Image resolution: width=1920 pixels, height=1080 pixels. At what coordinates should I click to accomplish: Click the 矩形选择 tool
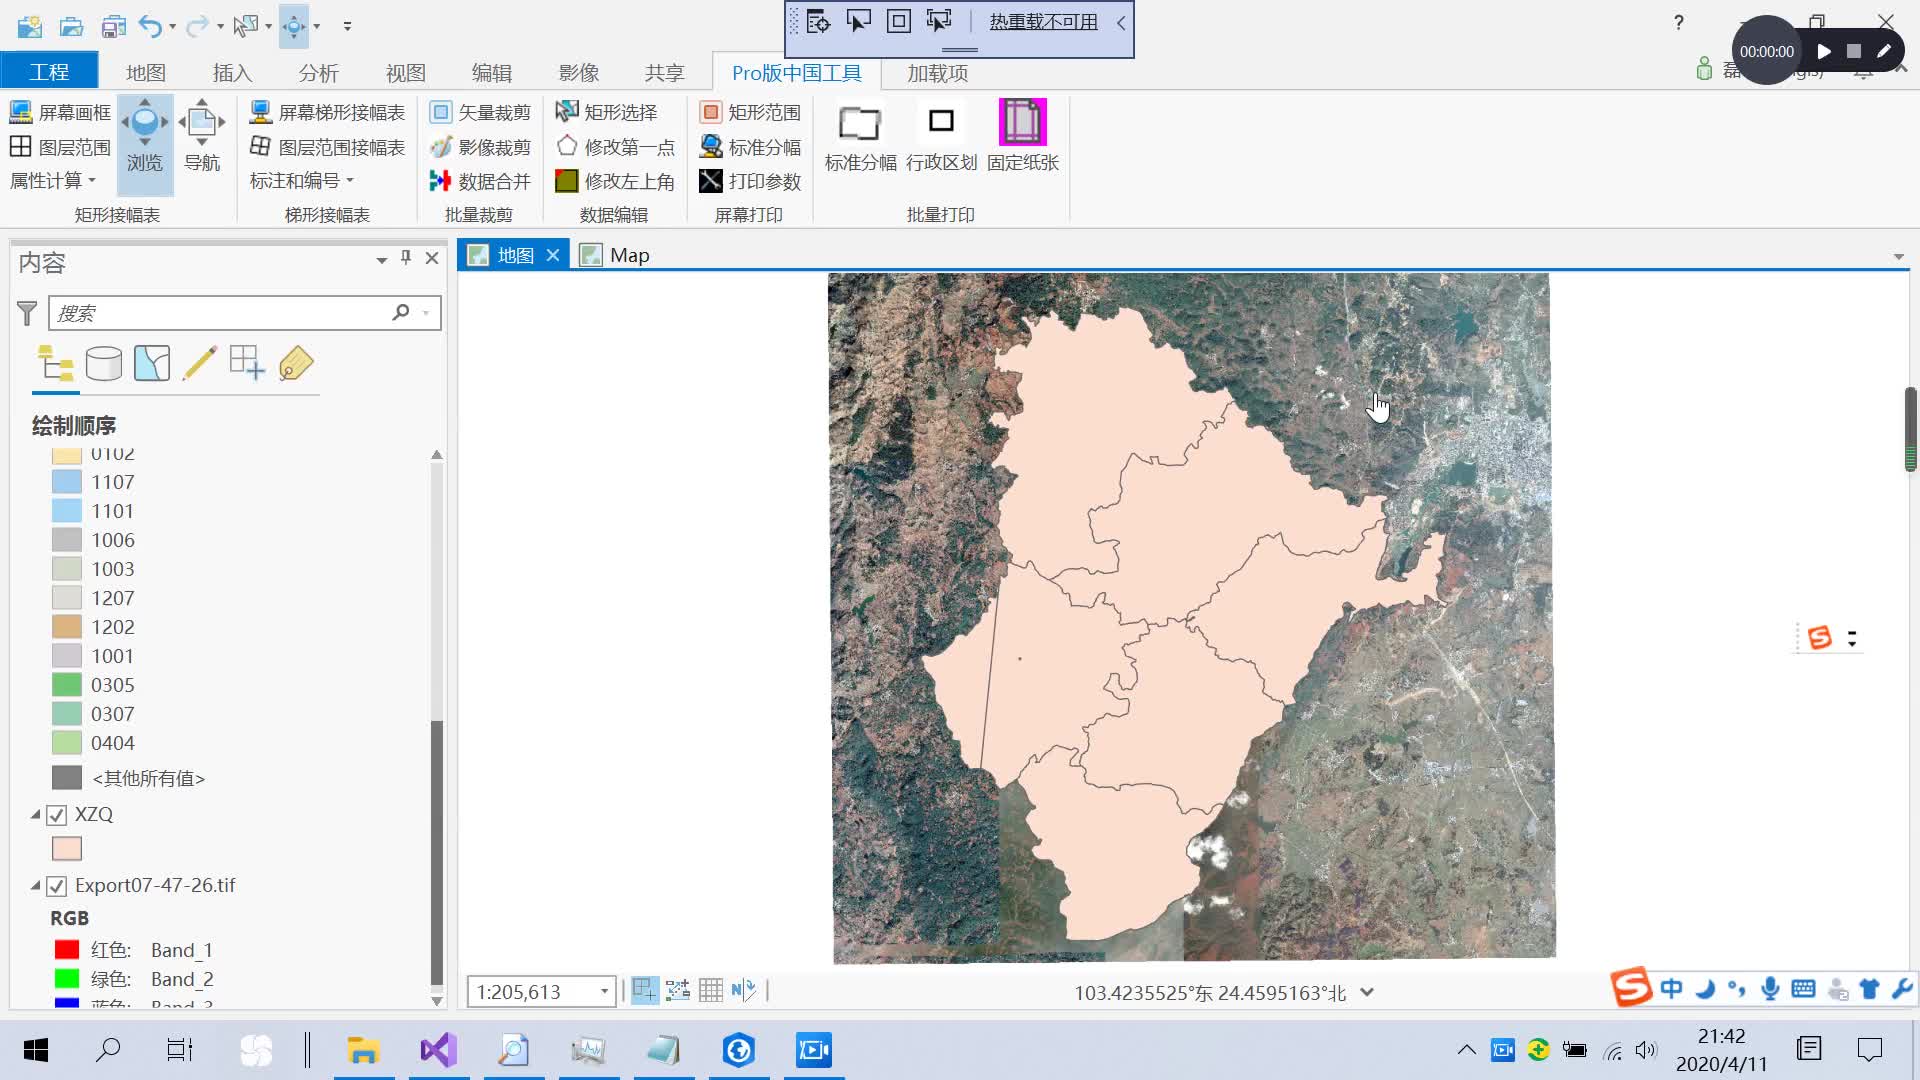[x=607, y=112]
